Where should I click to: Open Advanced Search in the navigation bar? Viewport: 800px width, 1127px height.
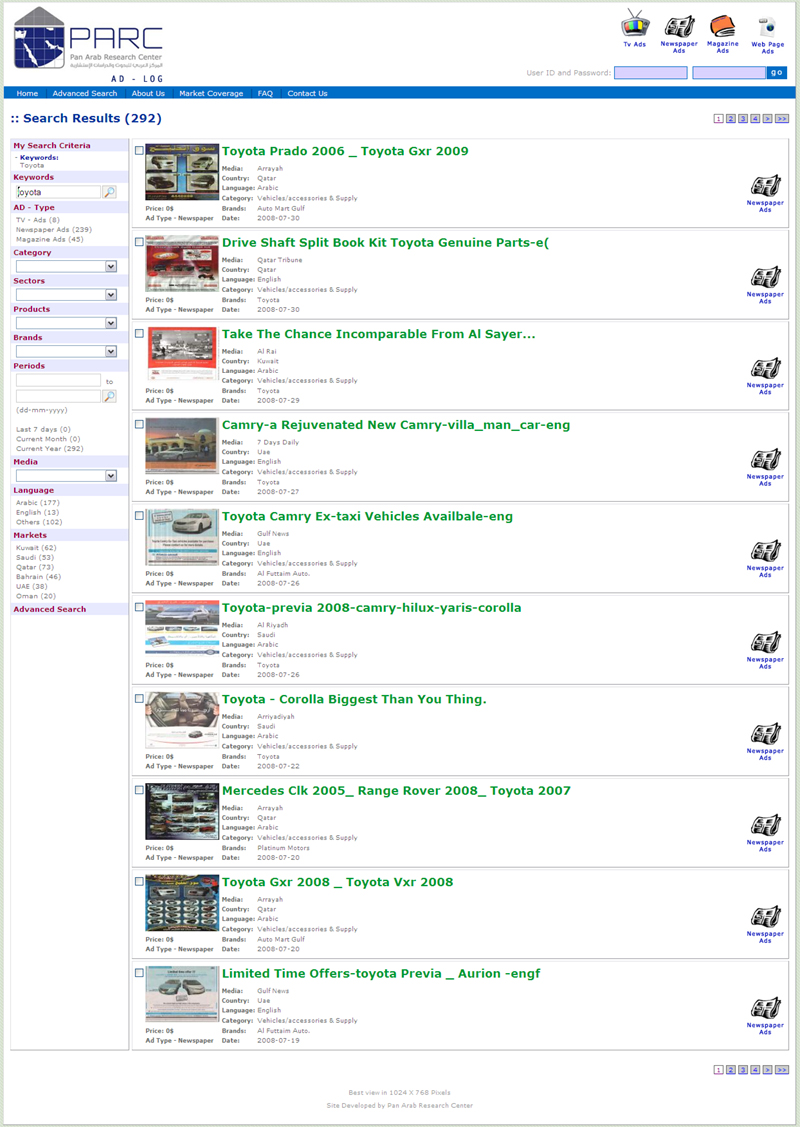(85, 93)
